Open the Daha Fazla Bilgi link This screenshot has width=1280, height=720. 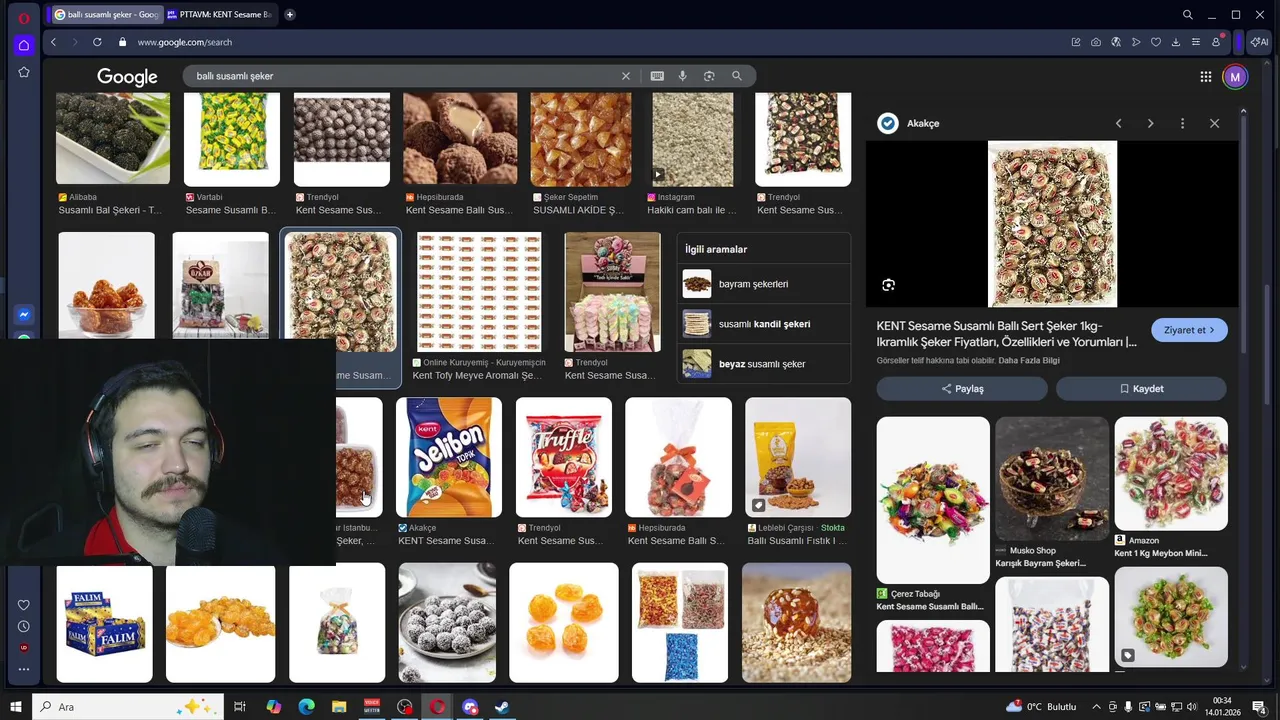click(1029, 360)
